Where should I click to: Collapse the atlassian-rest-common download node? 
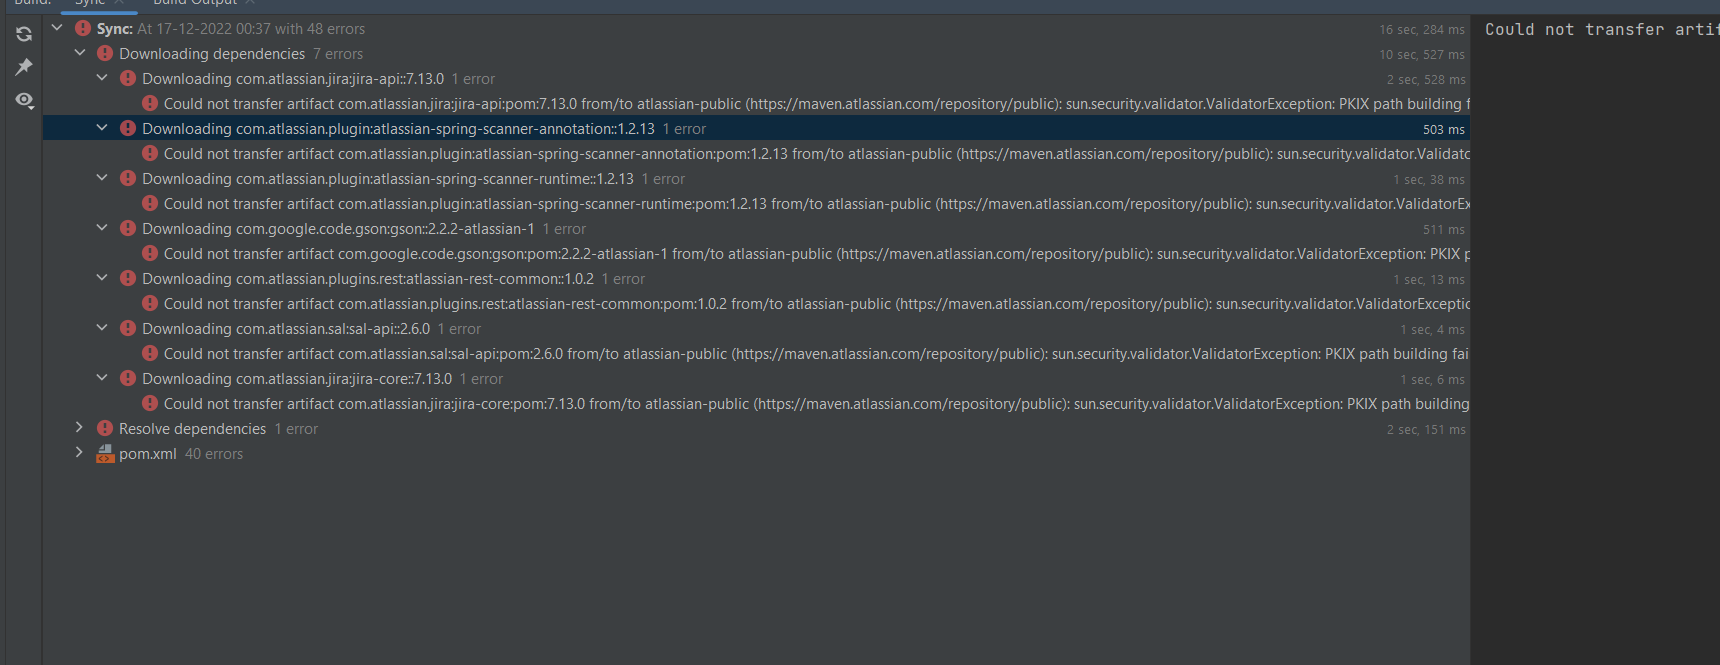[102, 278]
